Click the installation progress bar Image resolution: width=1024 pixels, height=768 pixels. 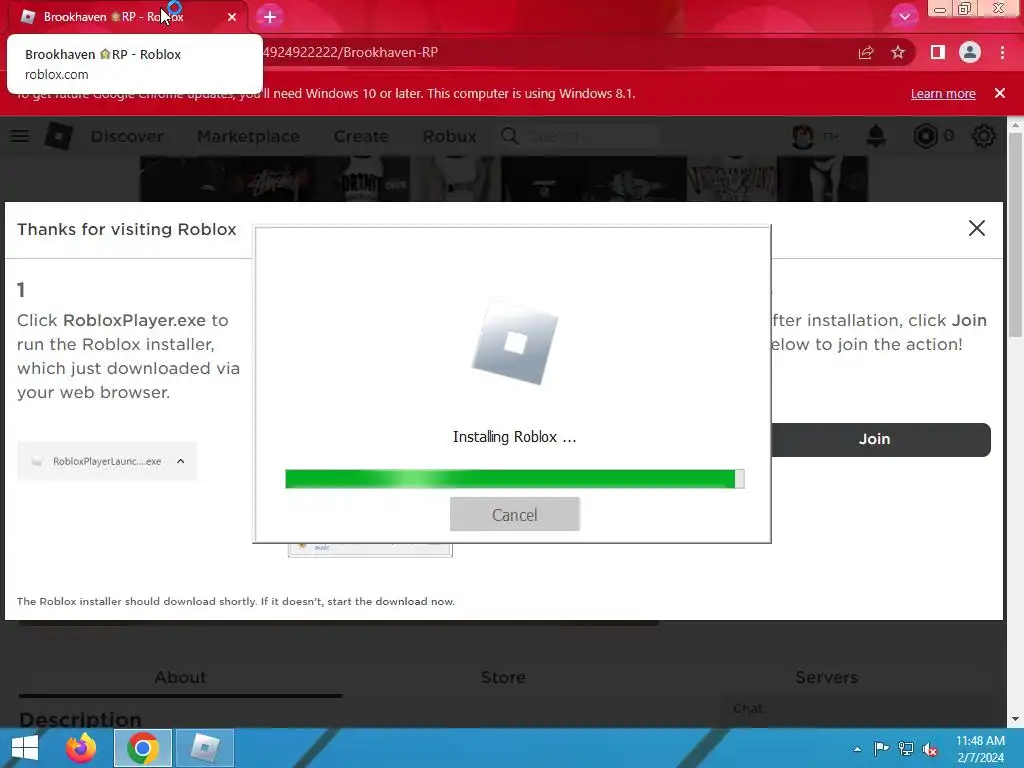tap(515, 479)
